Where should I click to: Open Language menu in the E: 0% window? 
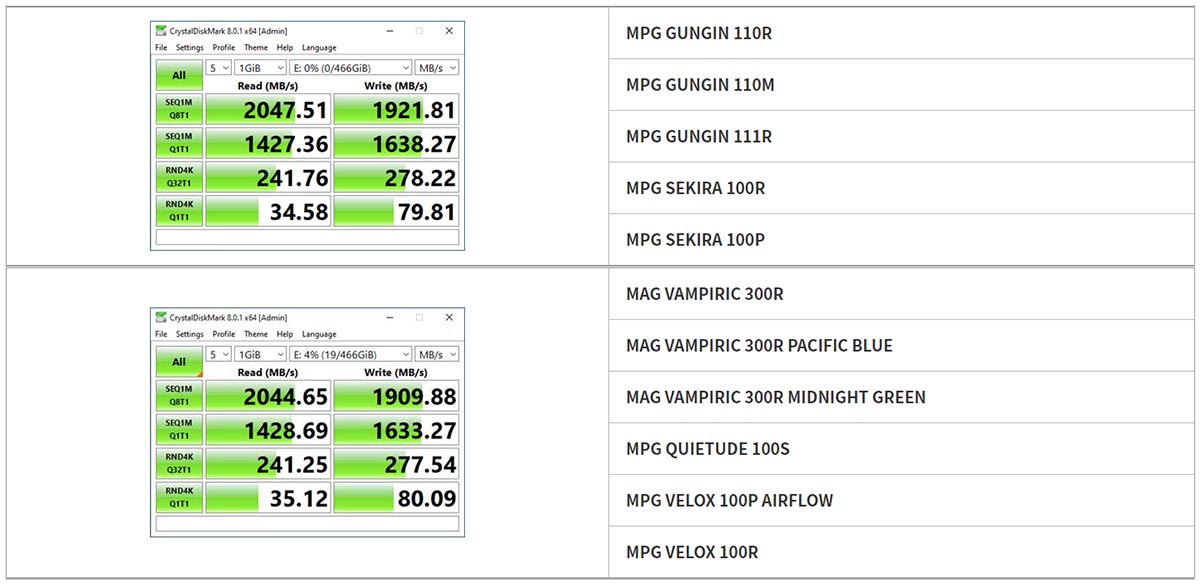[x=319, y=47]
